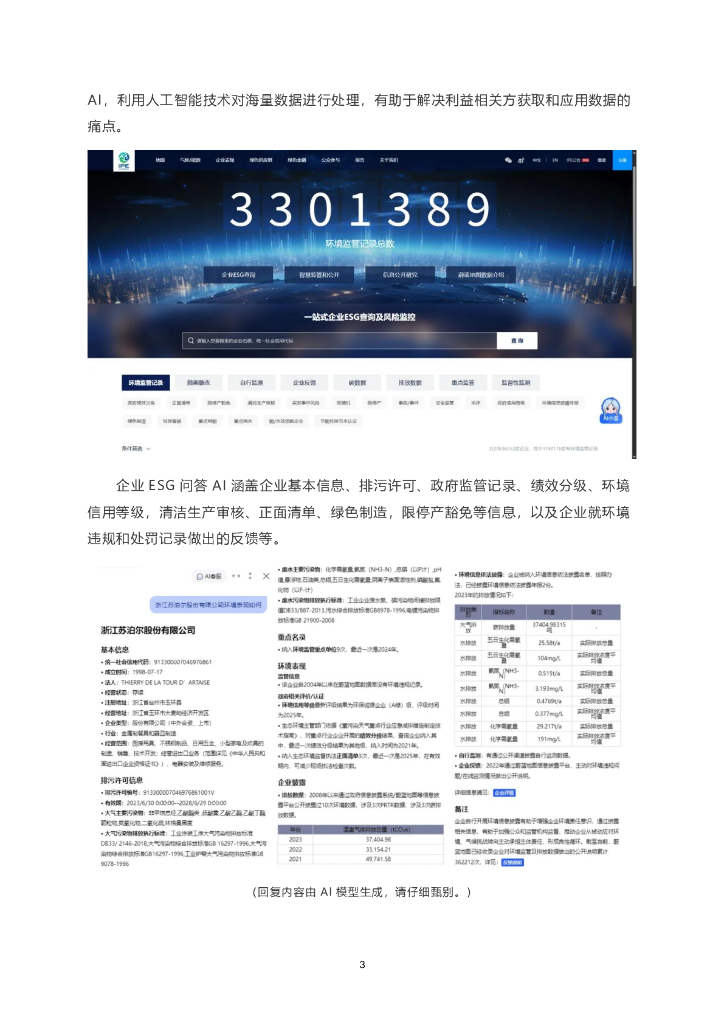The image size is (724, 1024).
Task: Click the 登录 link in the header
Action: pos(602,160)
